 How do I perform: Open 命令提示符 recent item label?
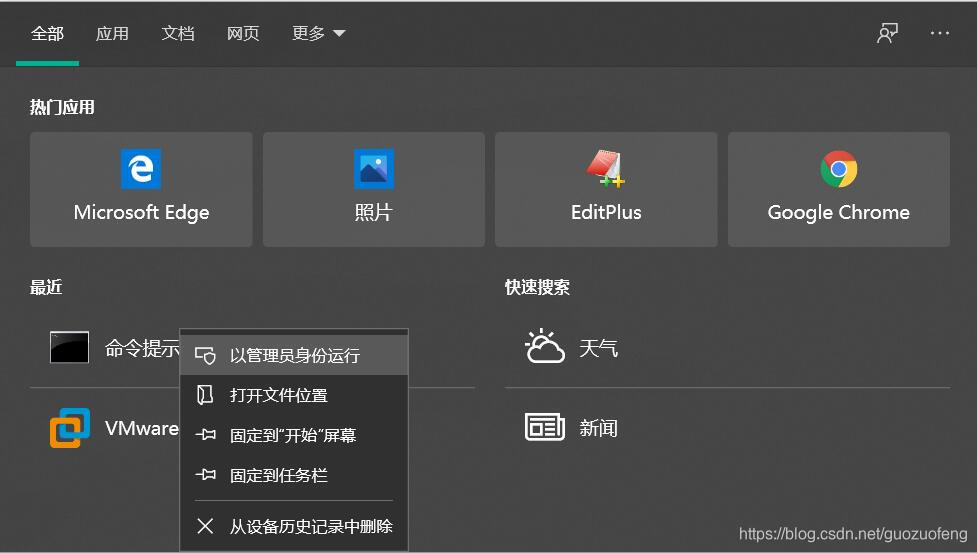pos(142,348)
